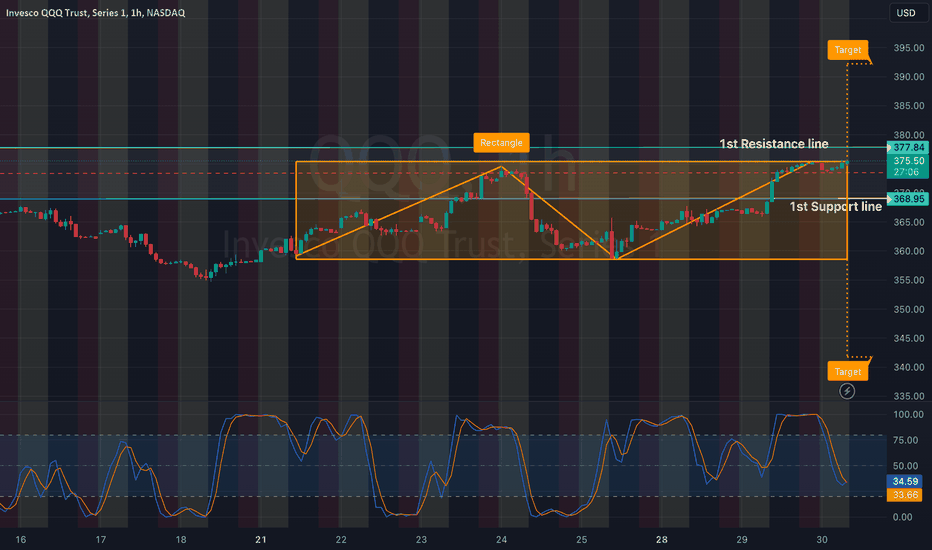Click the 377.84 resistance price tag
Screen dimensions: 932x550
point(908,147)
